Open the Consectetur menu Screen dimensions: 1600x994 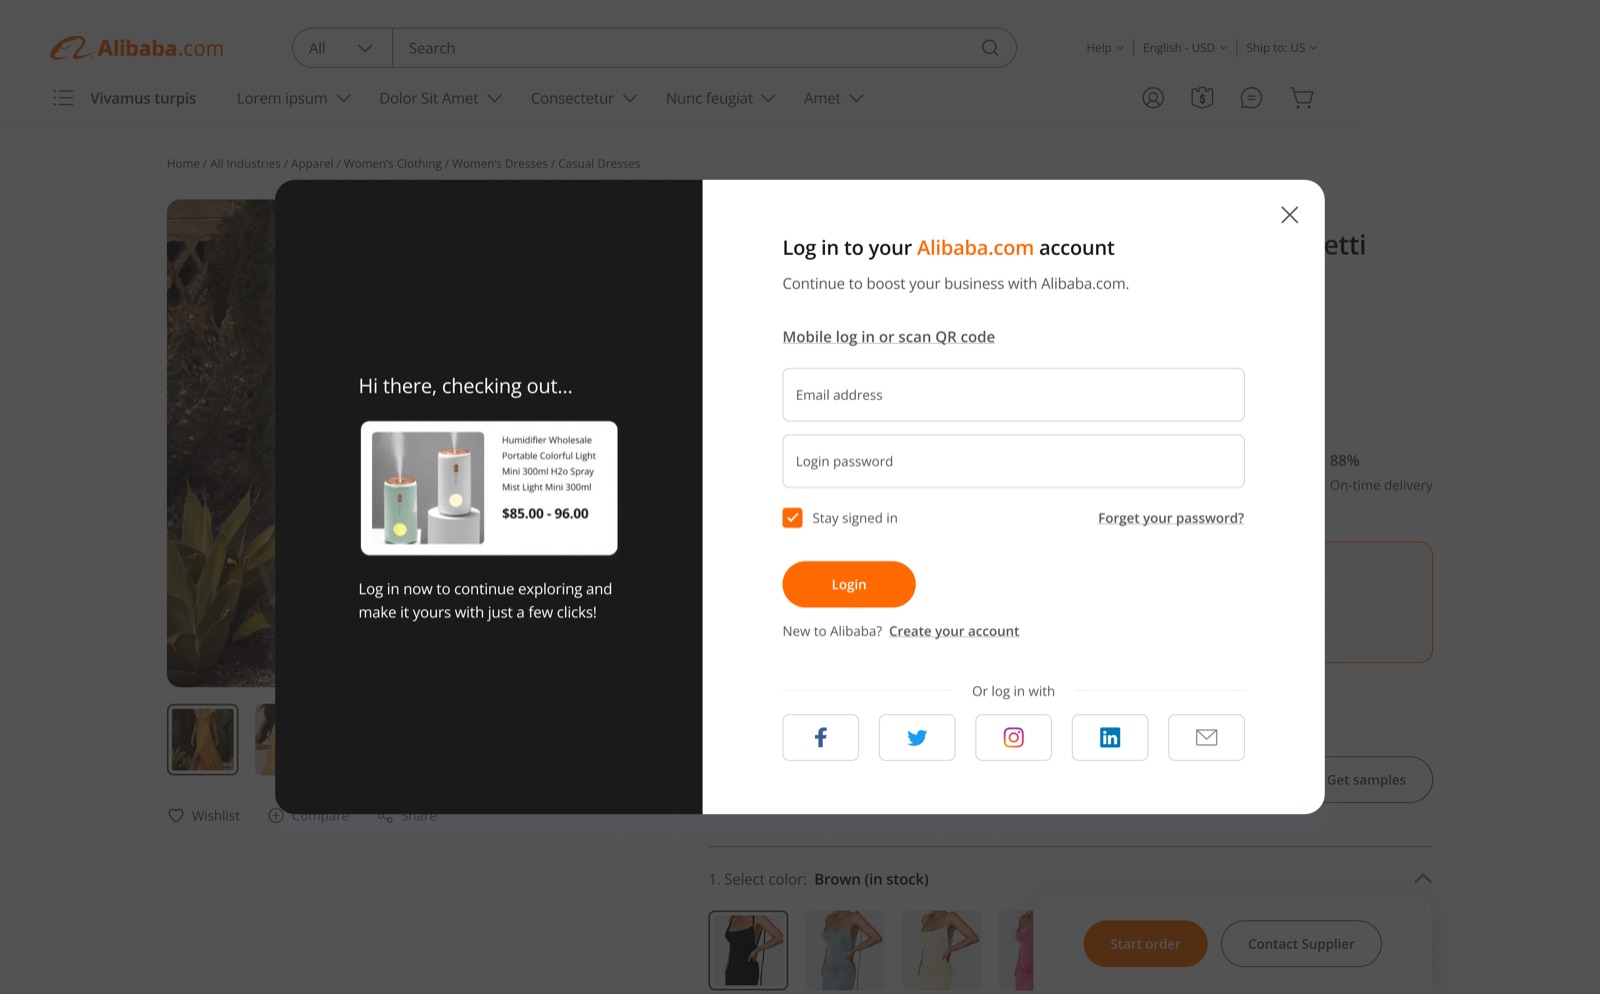point(584,98)
